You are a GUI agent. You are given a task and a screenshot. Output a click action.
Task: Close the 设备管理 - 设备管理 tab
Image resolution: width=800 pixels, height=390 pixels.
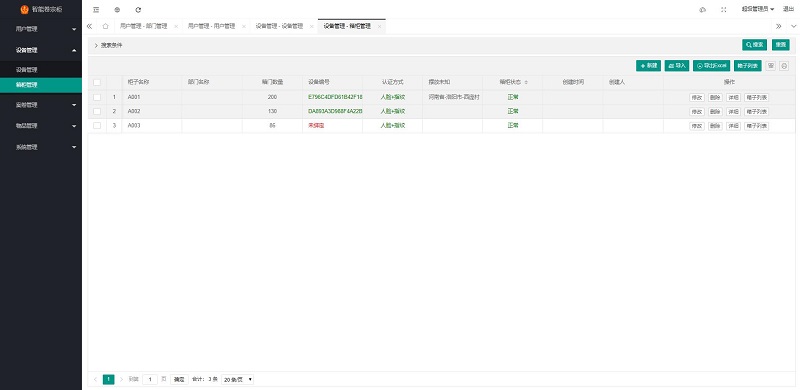pos(312,27)
